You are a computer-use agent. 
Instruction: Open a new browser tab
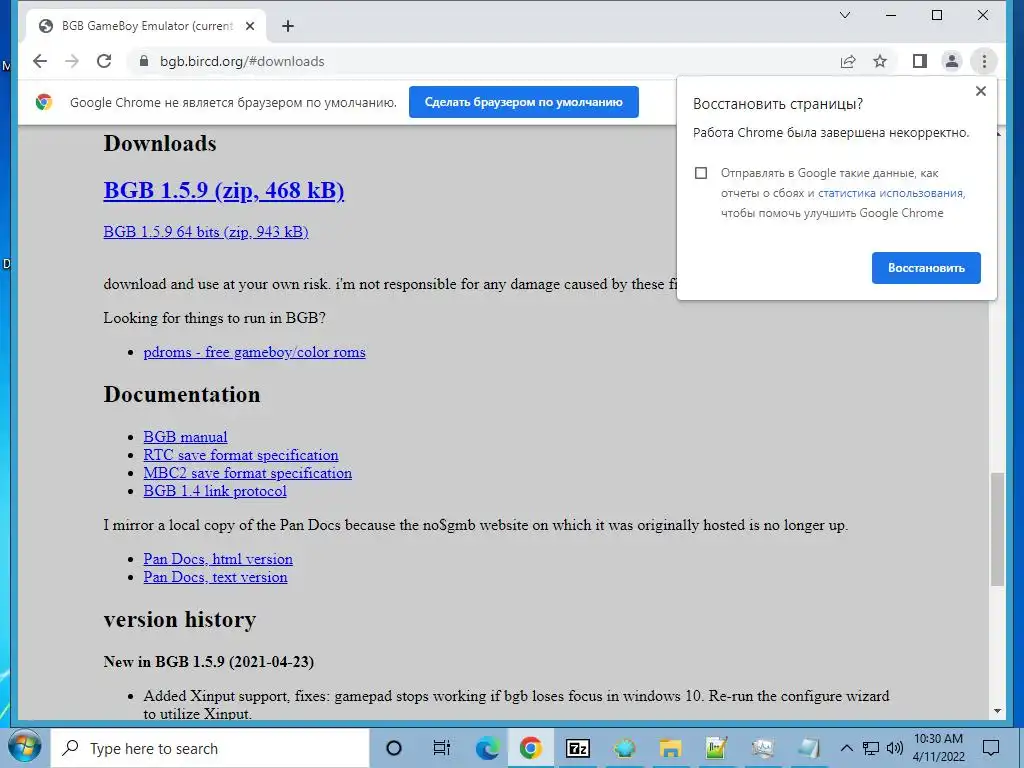[x=288, y=26]
